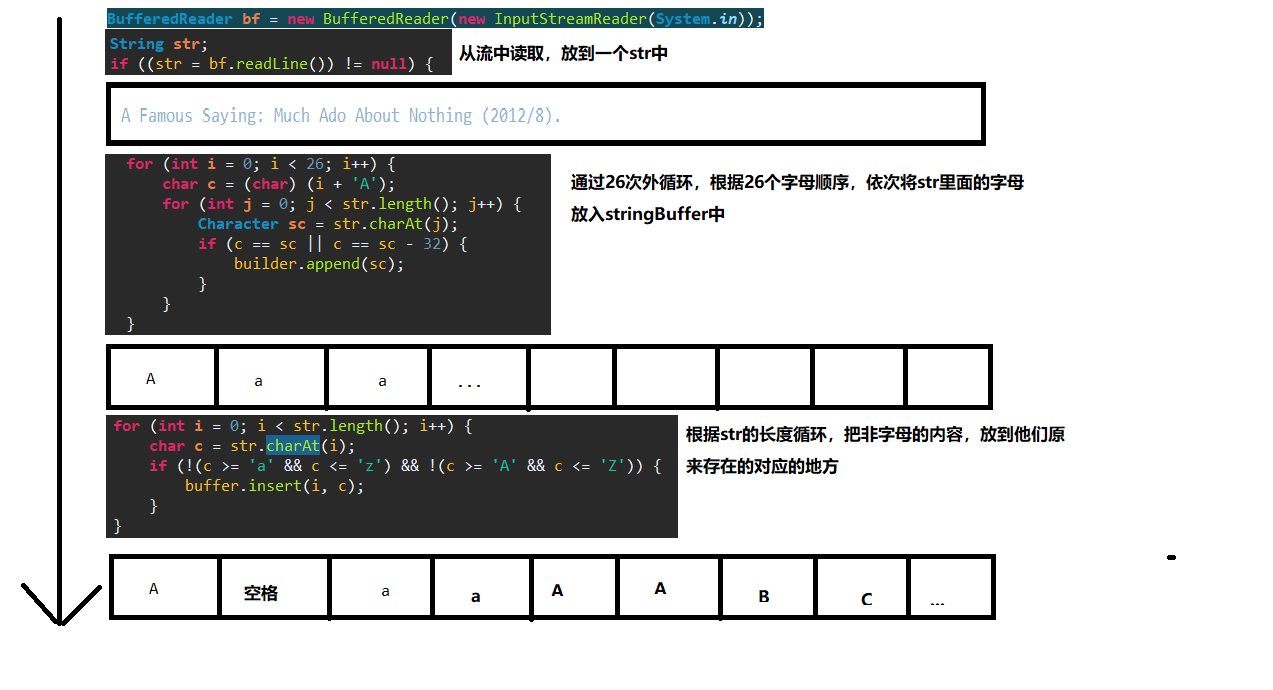Click the highlighted BufferedReader declaration line
The width and height of the screenshot is (1273, 690).
pos(435,19)
